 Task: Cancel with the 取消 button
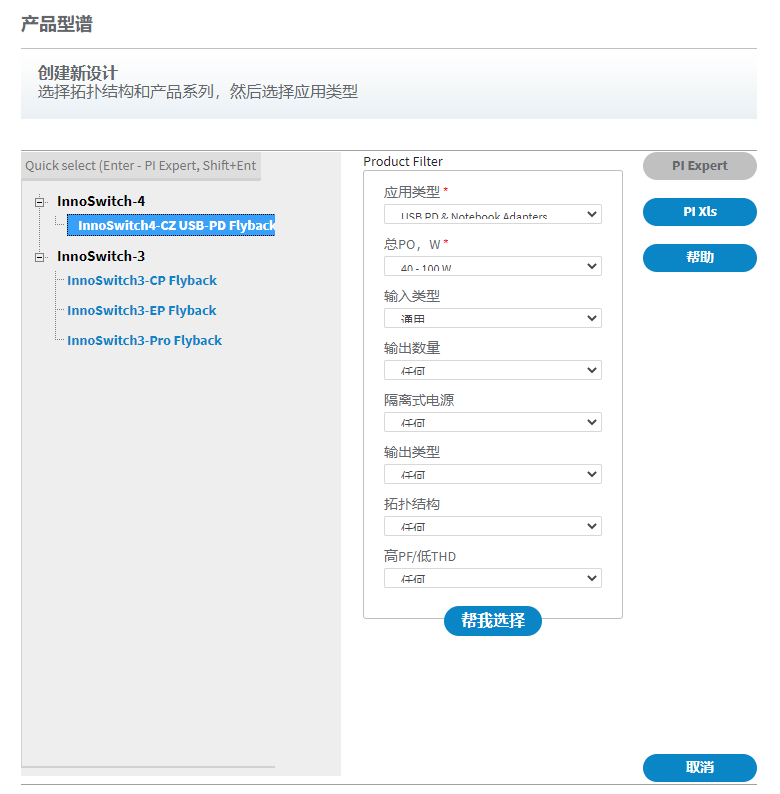pyautogui.click(x=700, y=768)
